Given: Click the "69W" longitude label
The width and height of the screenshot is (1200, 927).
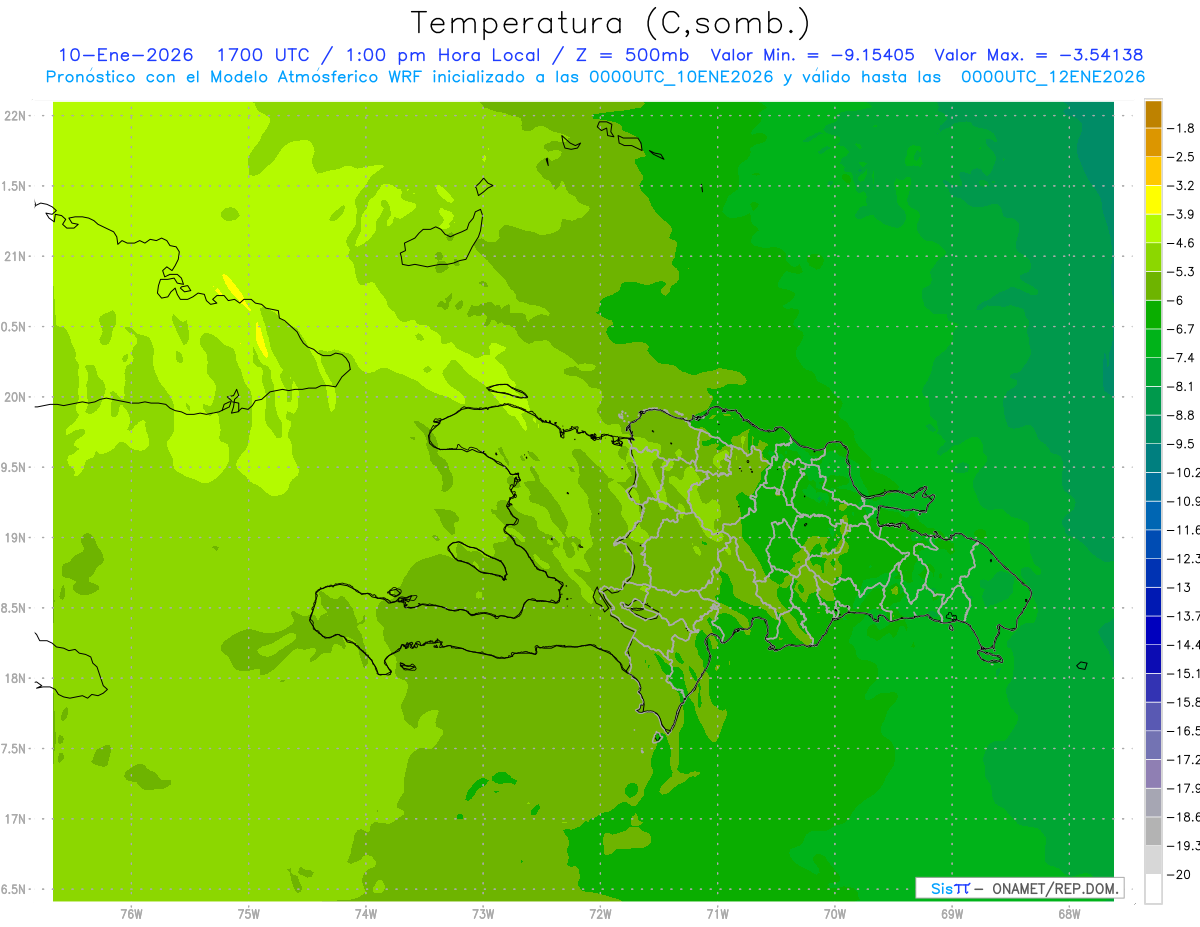Looking at the screenshot, I should [x=952, y=913].
